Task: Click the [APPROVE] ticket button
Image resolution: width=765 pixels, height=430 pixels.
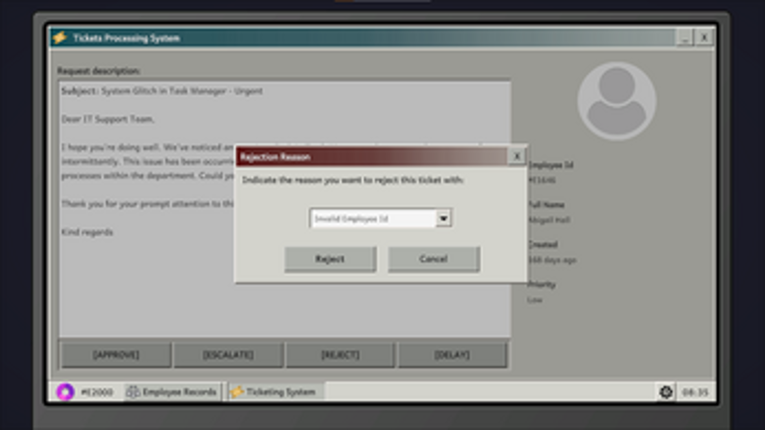Action: tap(116, 355)
